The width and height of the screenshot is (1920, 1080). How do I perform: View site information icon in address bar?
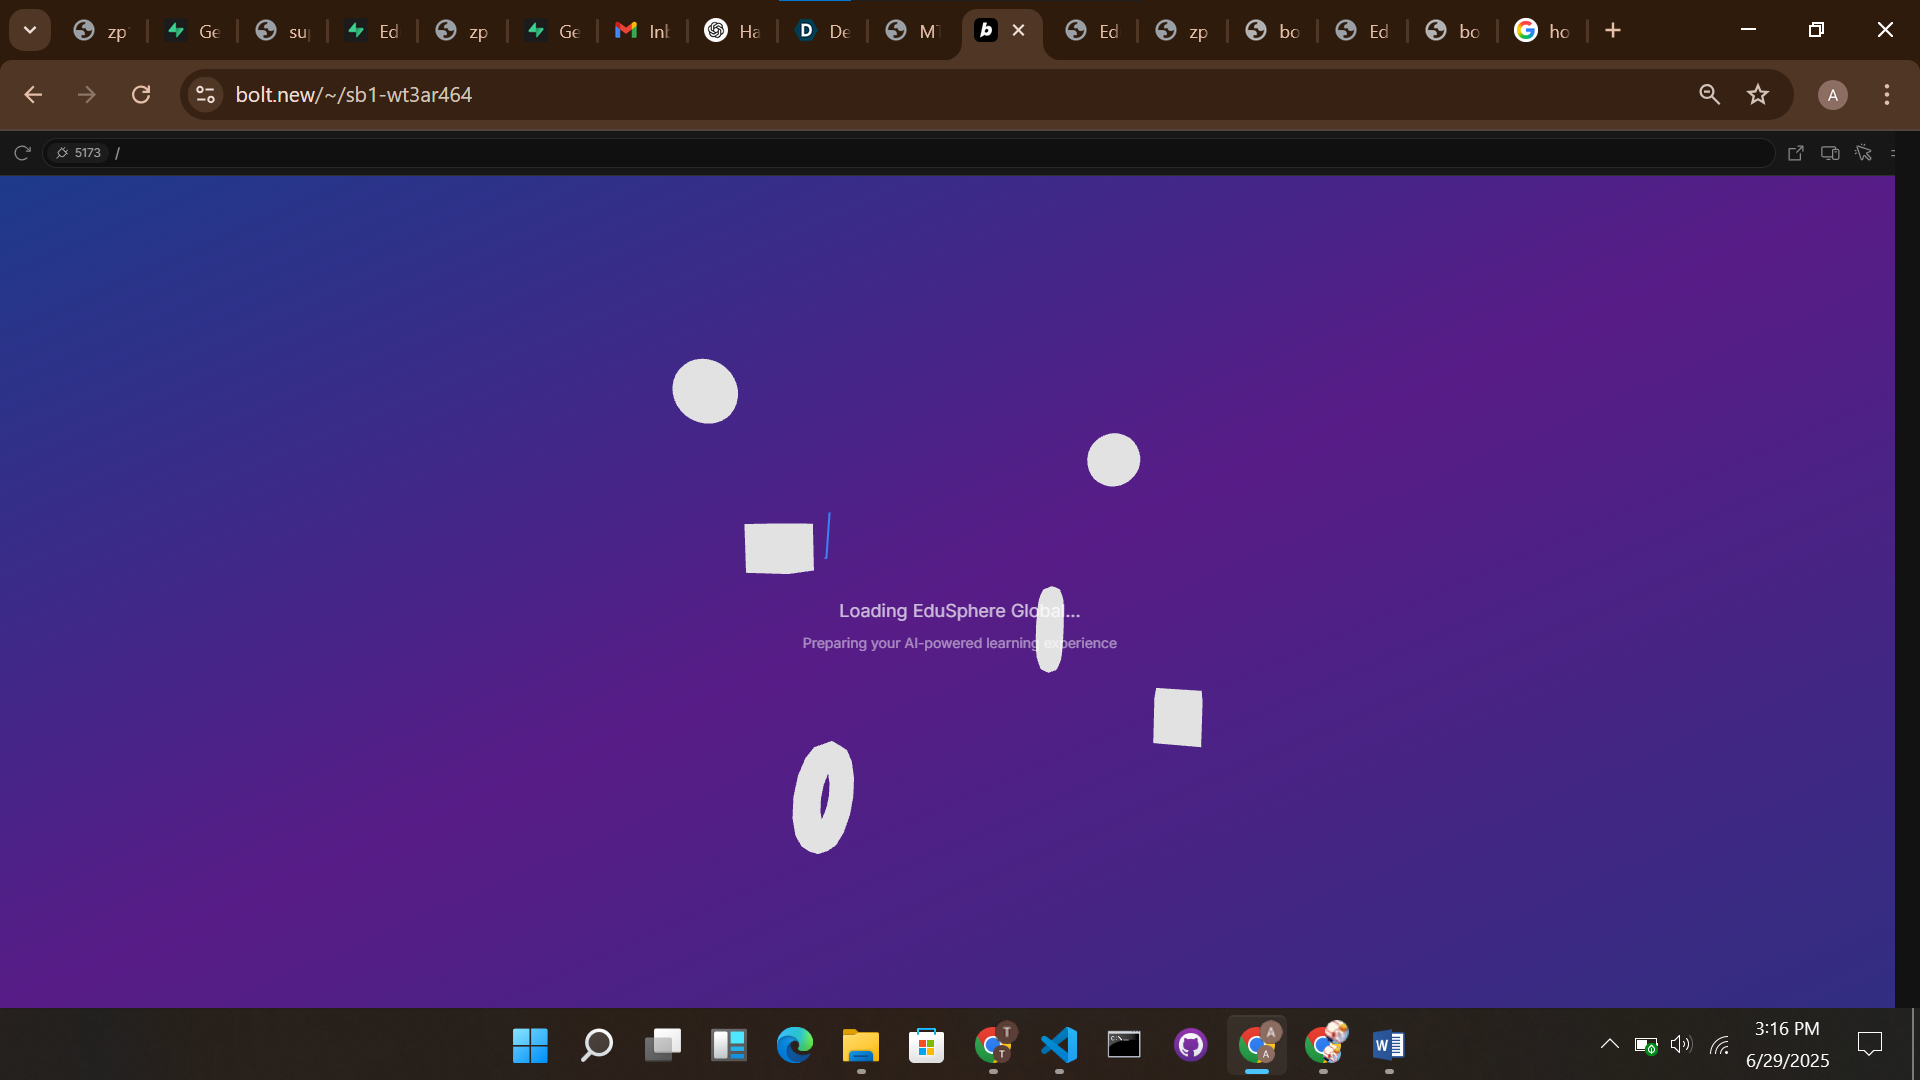pos(206,95)
